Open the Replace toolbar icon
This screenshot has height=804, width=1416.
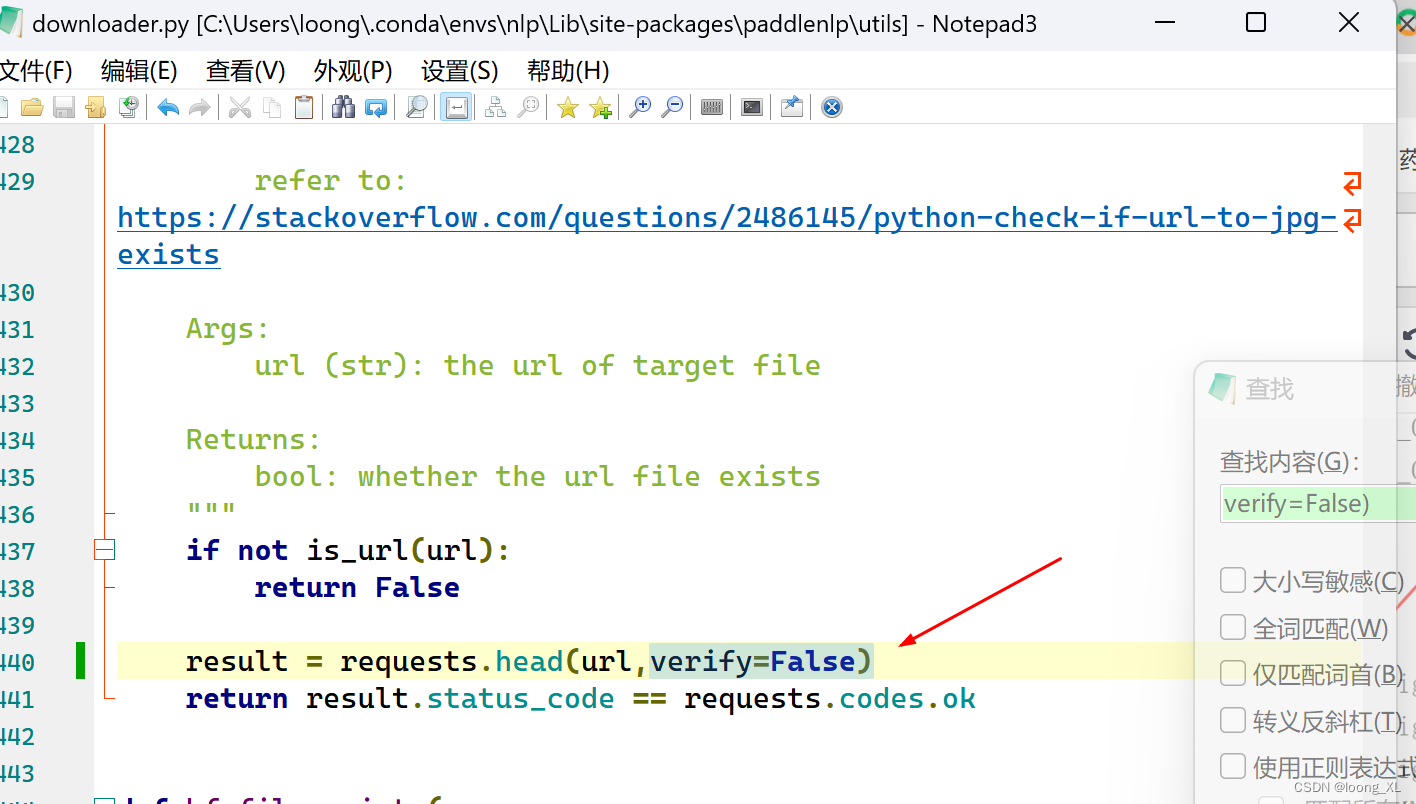(x=376, y=107)
